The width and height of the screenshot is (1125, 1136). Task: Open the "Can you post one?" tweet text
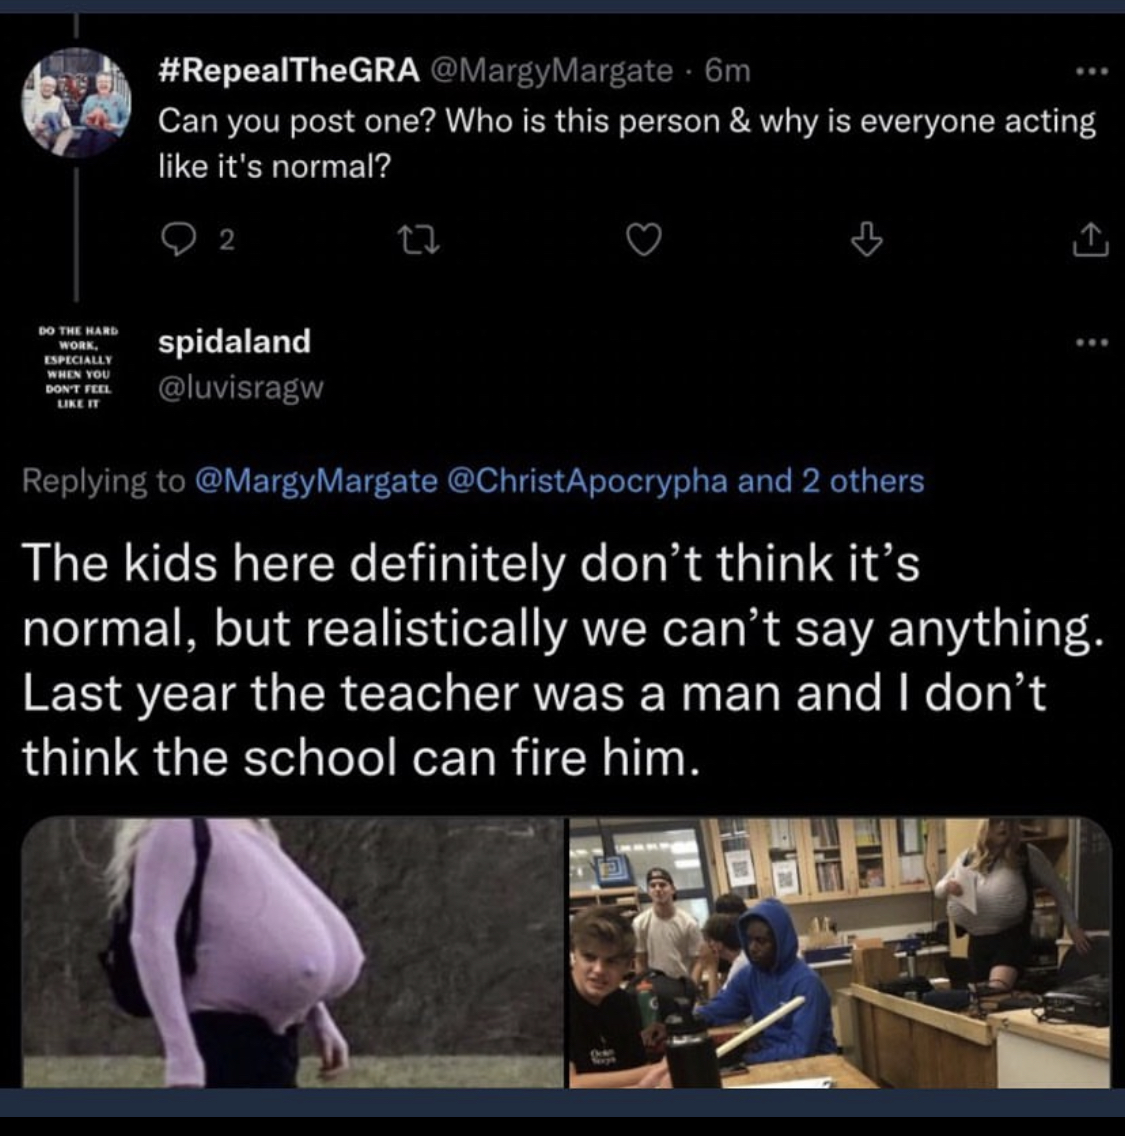[x=627, y=143]
